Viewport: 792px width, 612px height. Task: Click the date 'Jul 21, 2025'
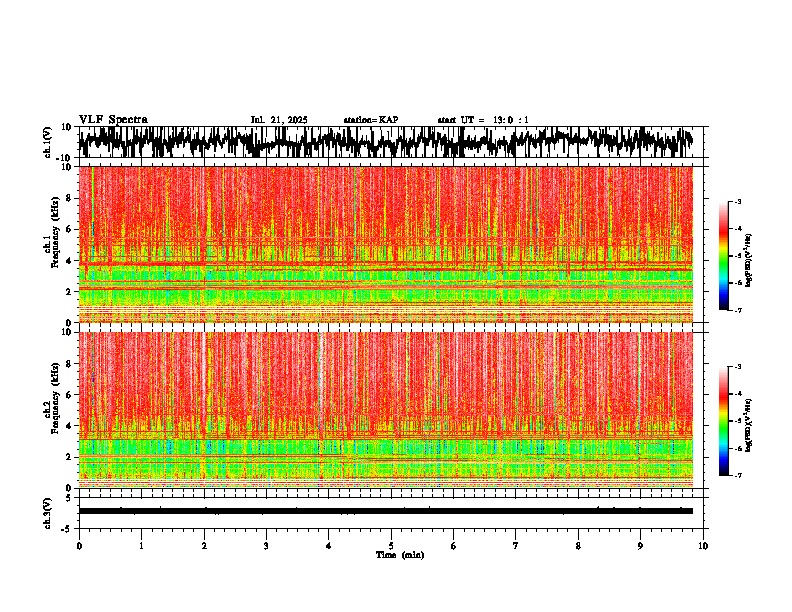(279, 120)
